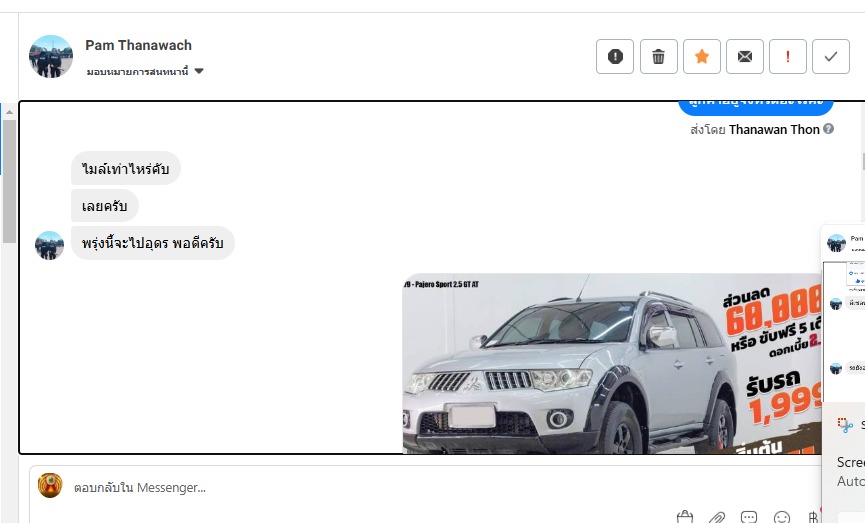This screenshot has width=865, height=523.
Task: Click the baht payment request icon
Action: point(813,517)
